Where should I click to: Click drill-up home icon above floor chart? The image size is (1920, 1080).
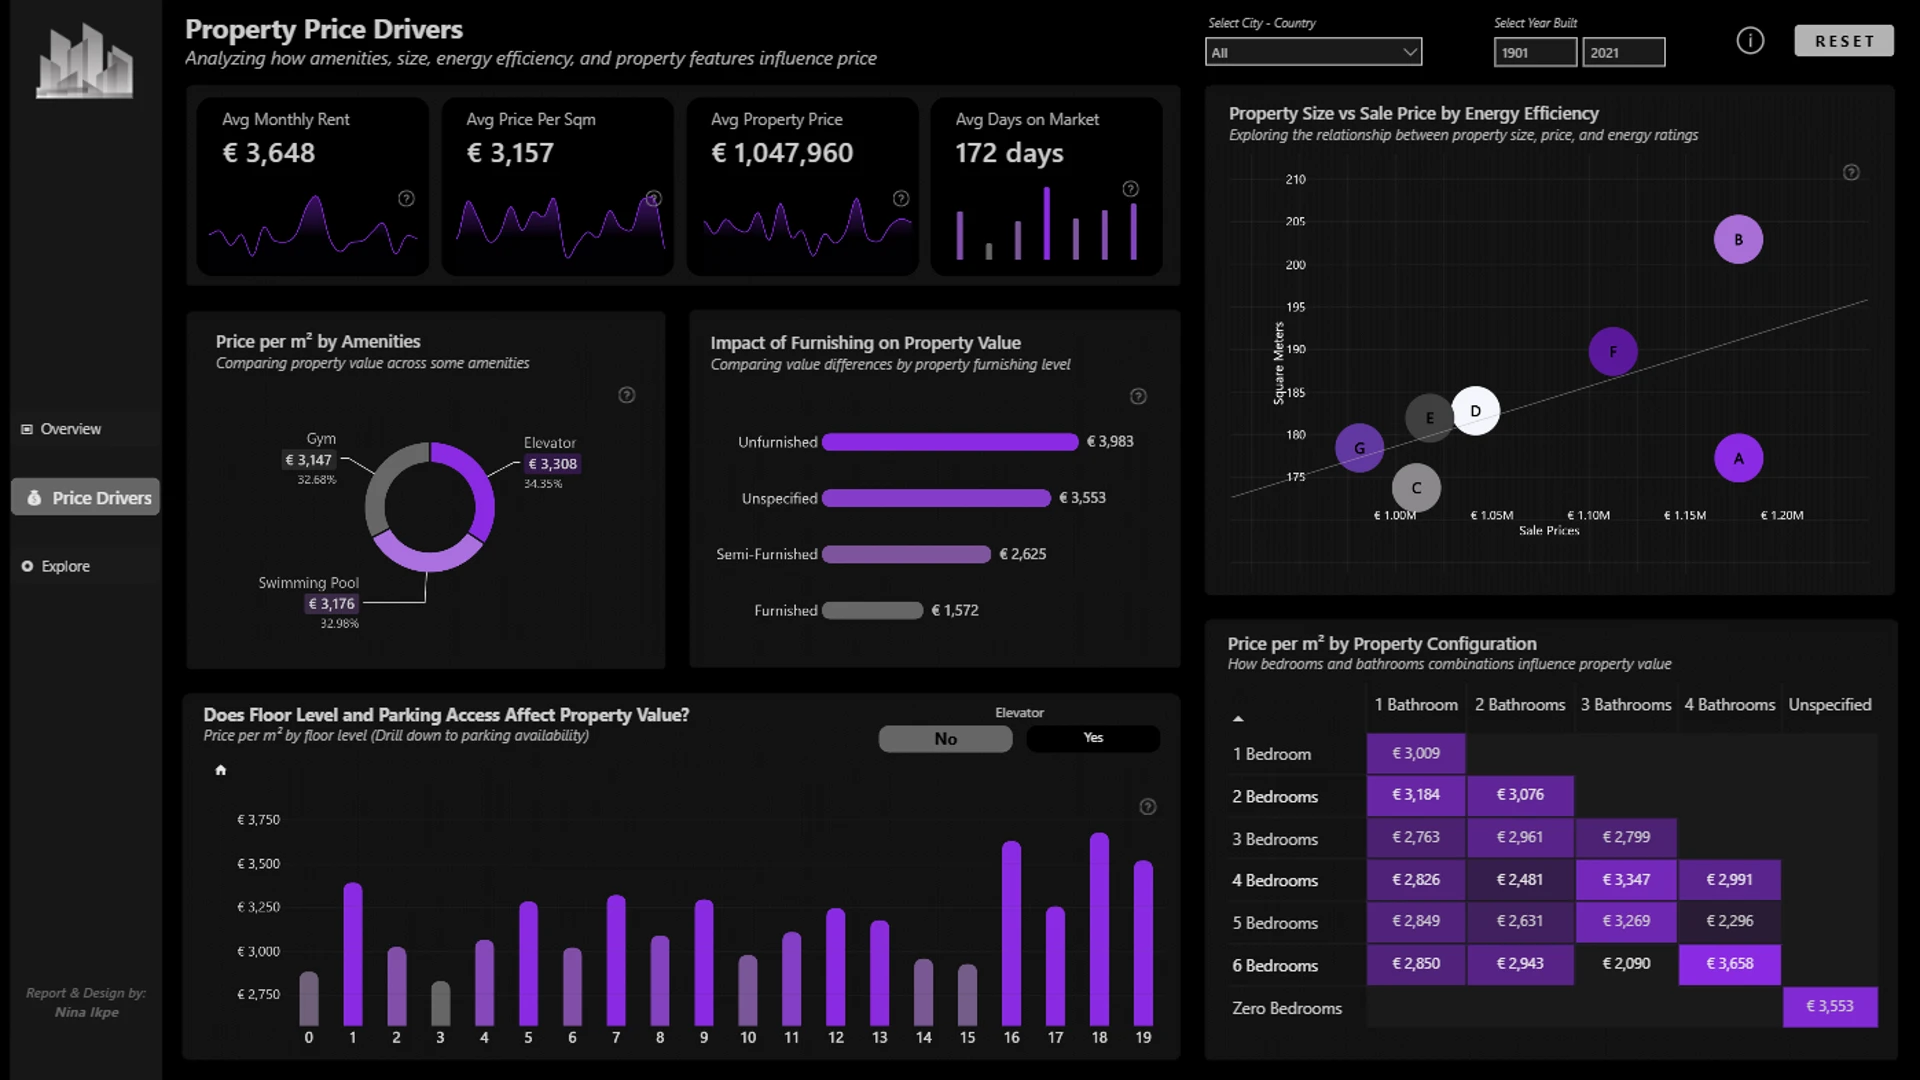pos(221,770)
